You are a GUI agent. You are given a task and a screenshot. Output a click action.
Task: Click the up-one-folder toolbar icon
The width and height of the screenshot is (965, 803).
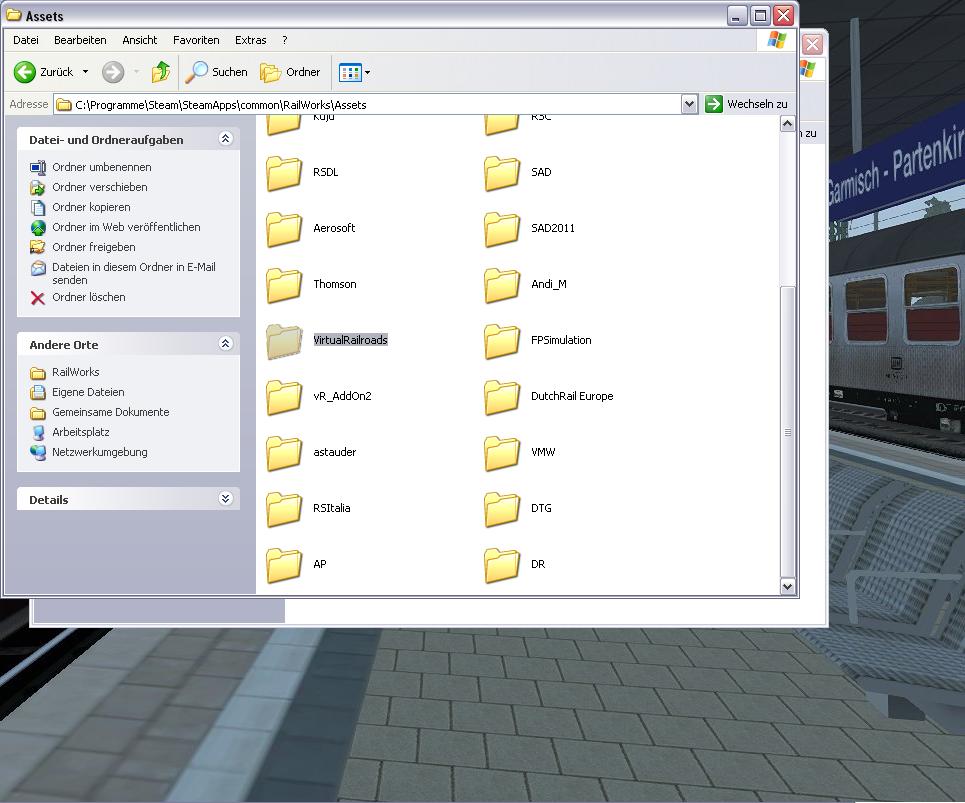(161, 72)
